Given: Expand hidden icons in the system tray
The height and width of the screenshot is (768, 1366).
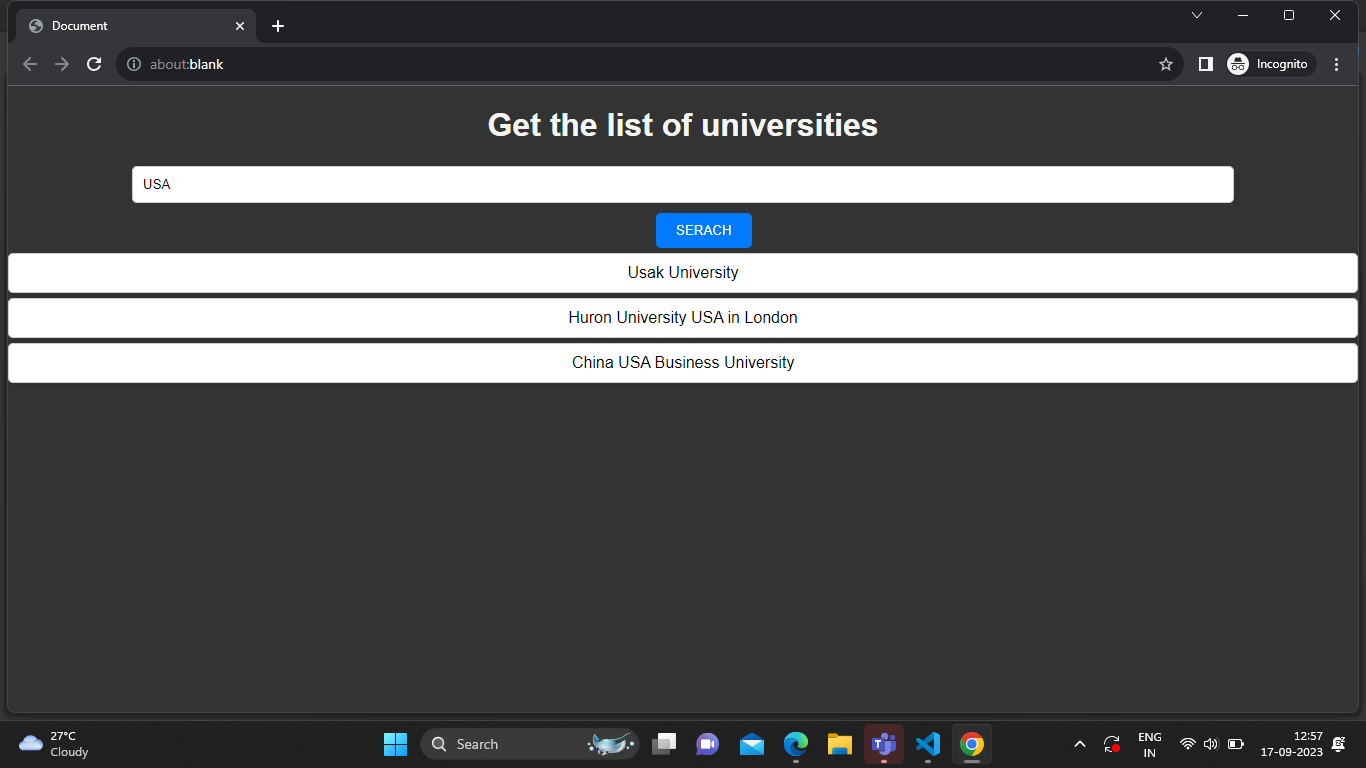Looking at the screenshot, I should coord(1080,744).
